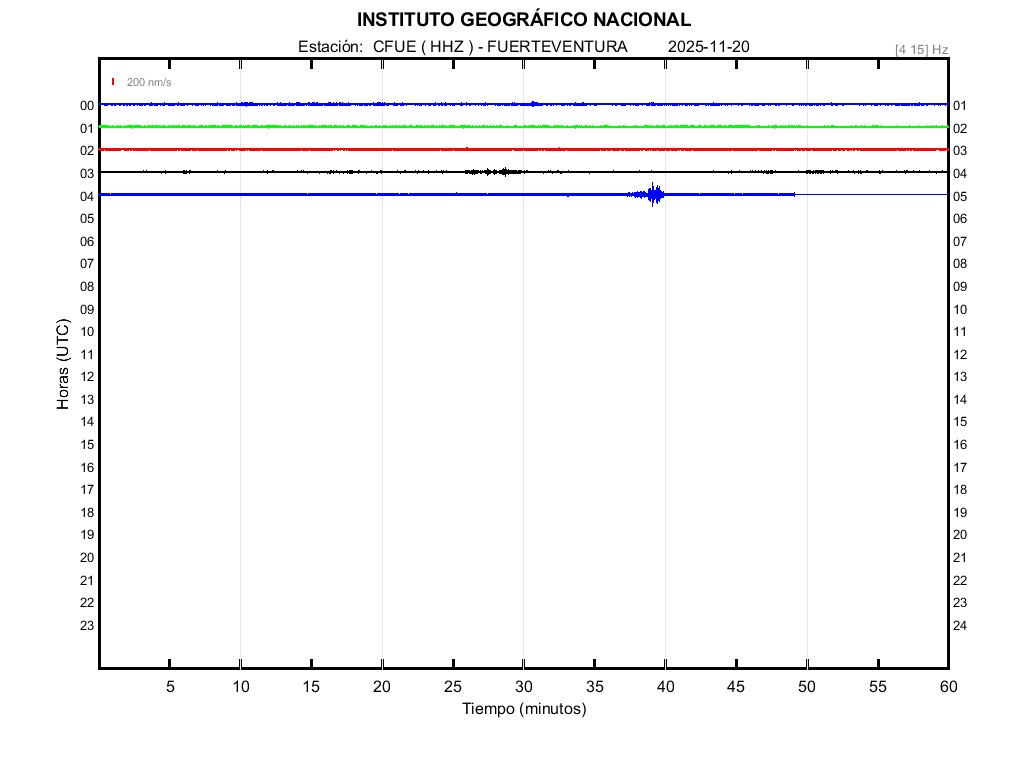Click the Instituto Geográfico Nacional title
Image resolution: width=1024 pixels, height=768 pixels.
coord(523,20)
